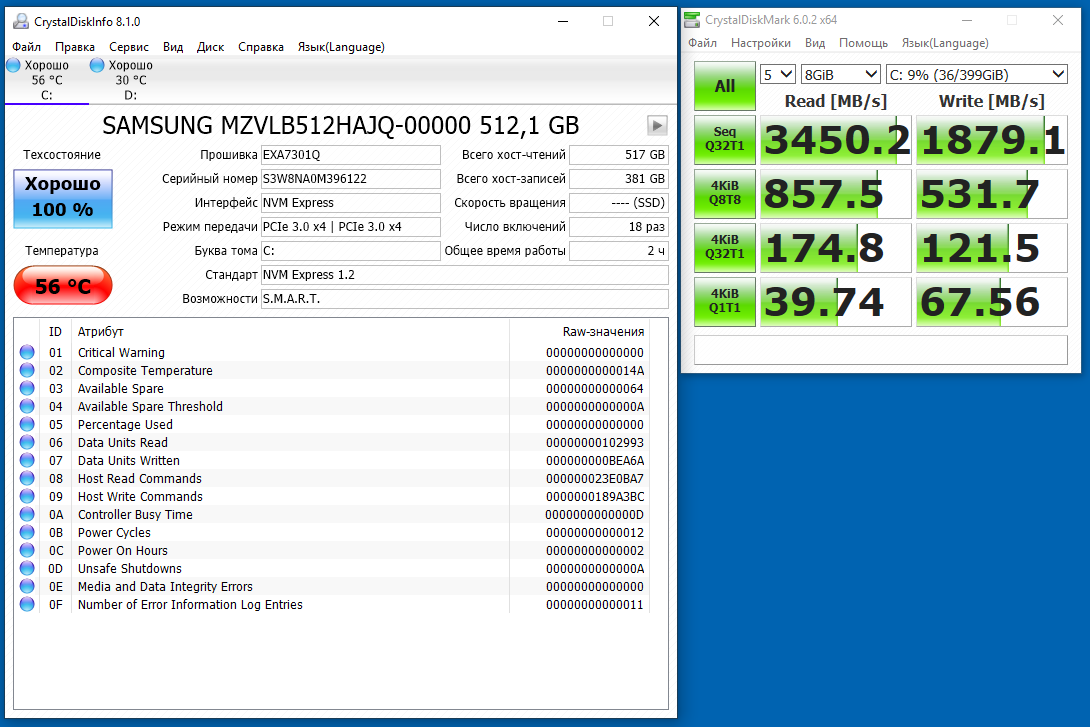Click status orb for Host Write Commands row

pyautogui.click(x=27, y=496)
